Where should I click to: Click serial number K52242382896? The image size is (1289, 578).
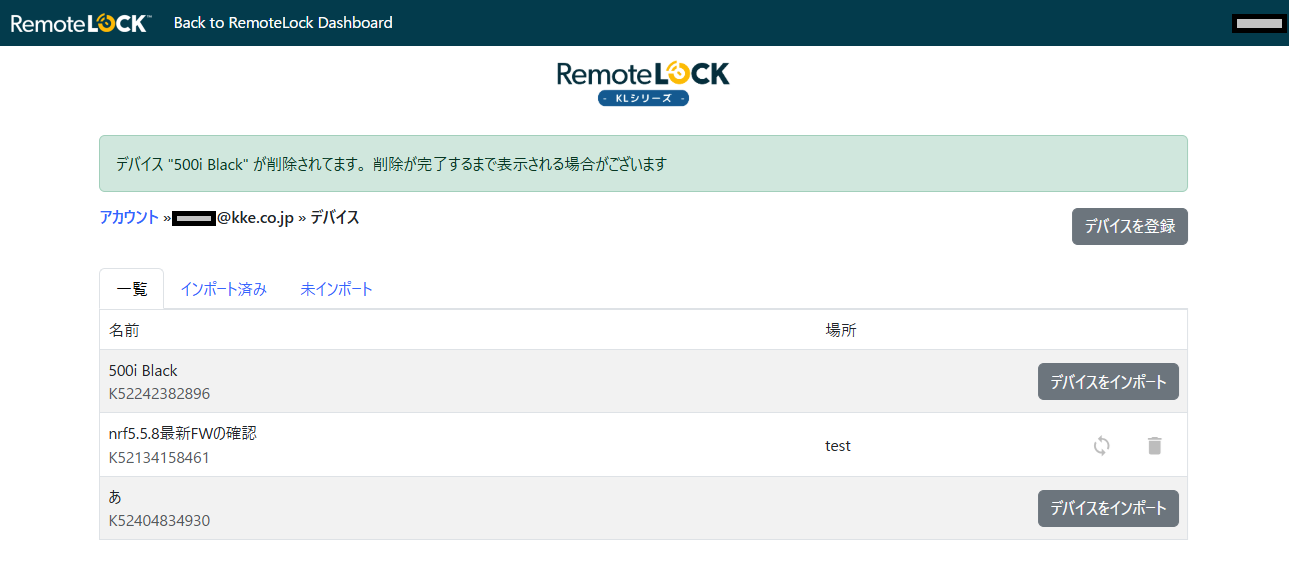tap(160, 393)
